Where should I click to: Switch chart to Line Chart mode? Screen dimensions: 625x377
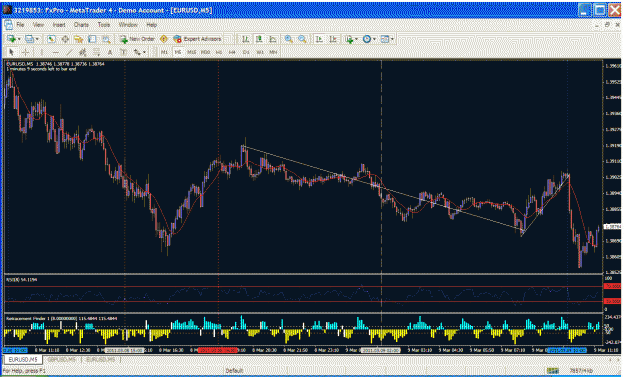[x=273, y=39]
